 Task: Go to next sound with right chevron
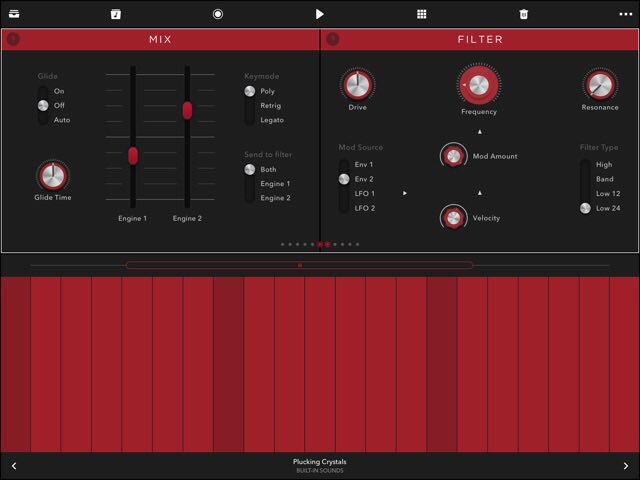626,466
